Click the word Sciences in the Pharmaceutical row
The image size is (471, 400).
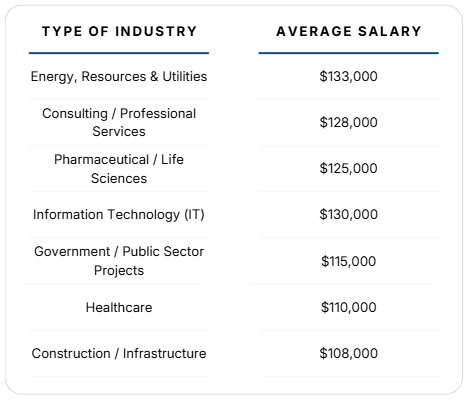pyautogui.click(x=119, y=178)
